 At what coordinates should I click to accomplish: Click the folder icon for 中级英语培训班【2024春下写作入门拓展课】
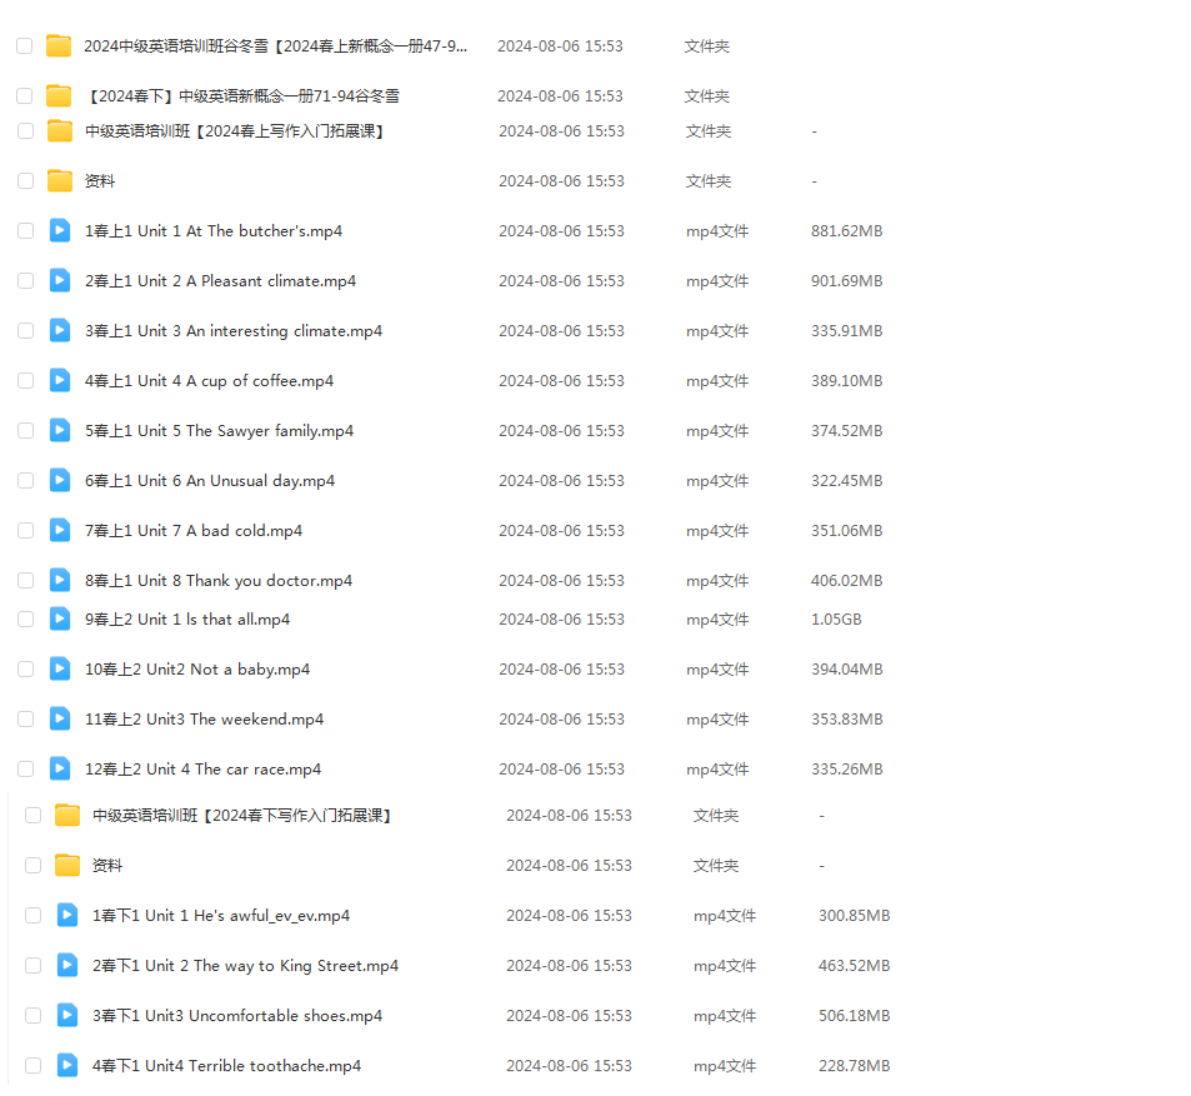67,816
